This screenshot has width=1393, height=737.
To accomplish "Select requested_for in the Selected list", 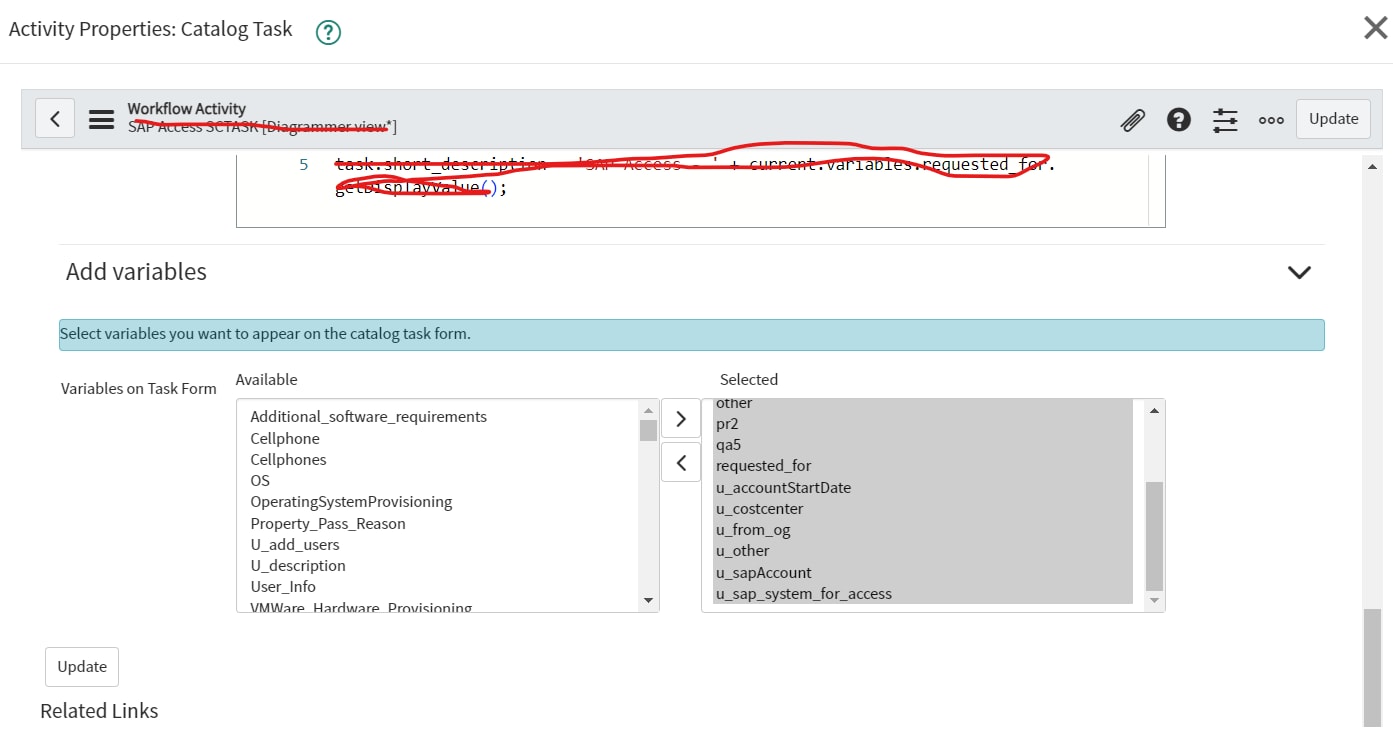I will click(763, 465).
